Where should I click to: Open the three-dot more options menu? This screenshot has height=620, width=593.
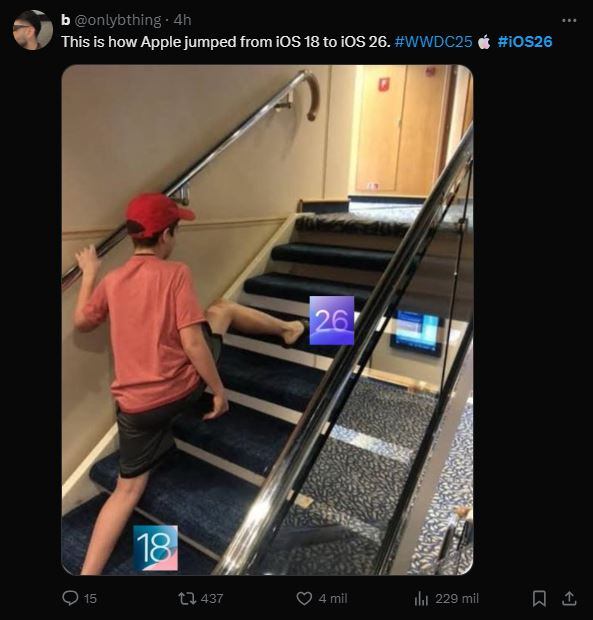pyautogui.click(x=569, y=20)
